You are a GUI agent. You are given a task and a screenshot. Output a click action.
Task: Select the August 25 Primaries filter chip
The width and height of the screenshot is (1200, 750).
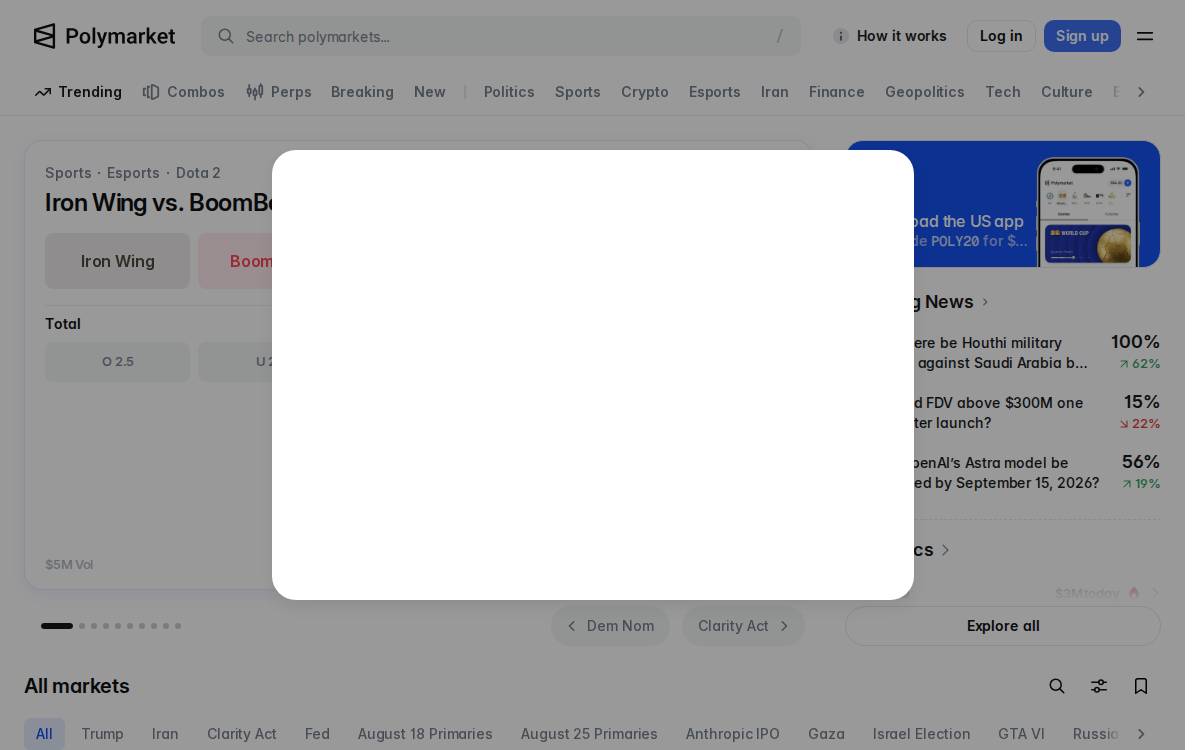click(x=589, y=734)
